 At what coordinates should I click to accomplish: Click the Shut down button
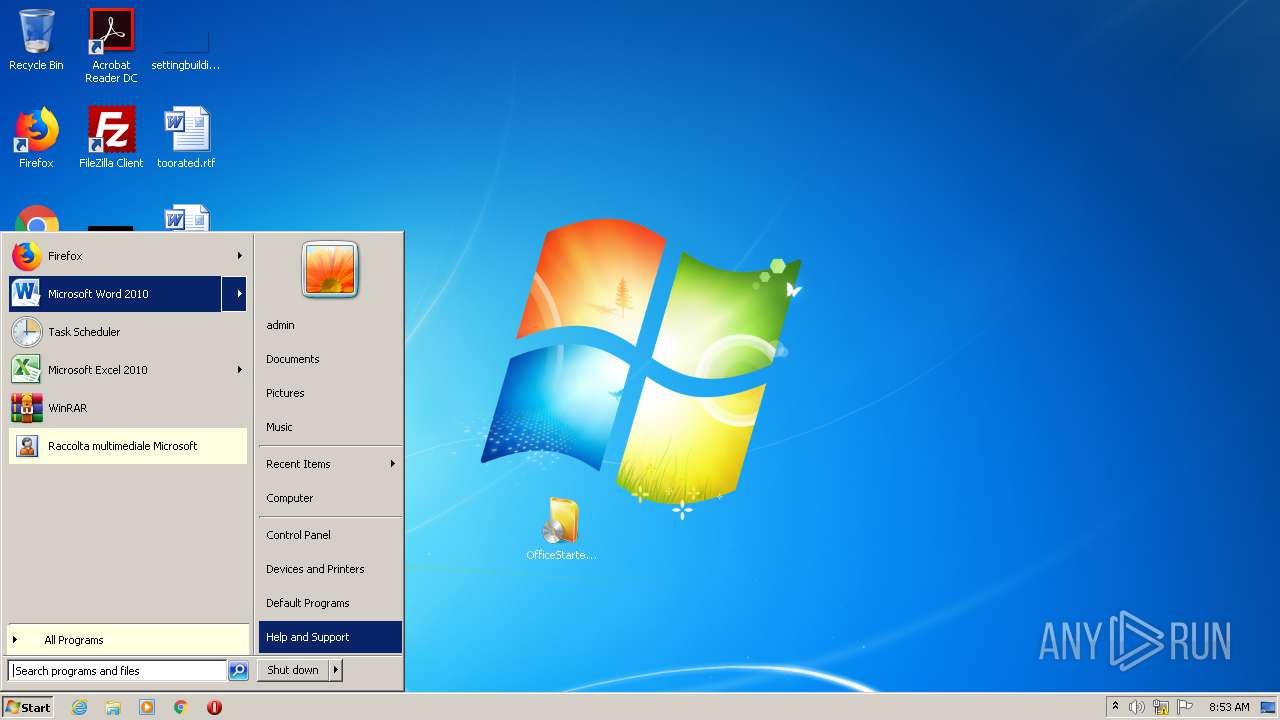[293, 671]
